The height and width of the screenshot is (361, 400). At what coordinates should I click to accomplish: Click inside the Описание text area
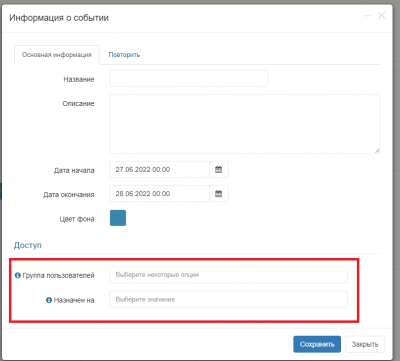click(x=244, y=124)
